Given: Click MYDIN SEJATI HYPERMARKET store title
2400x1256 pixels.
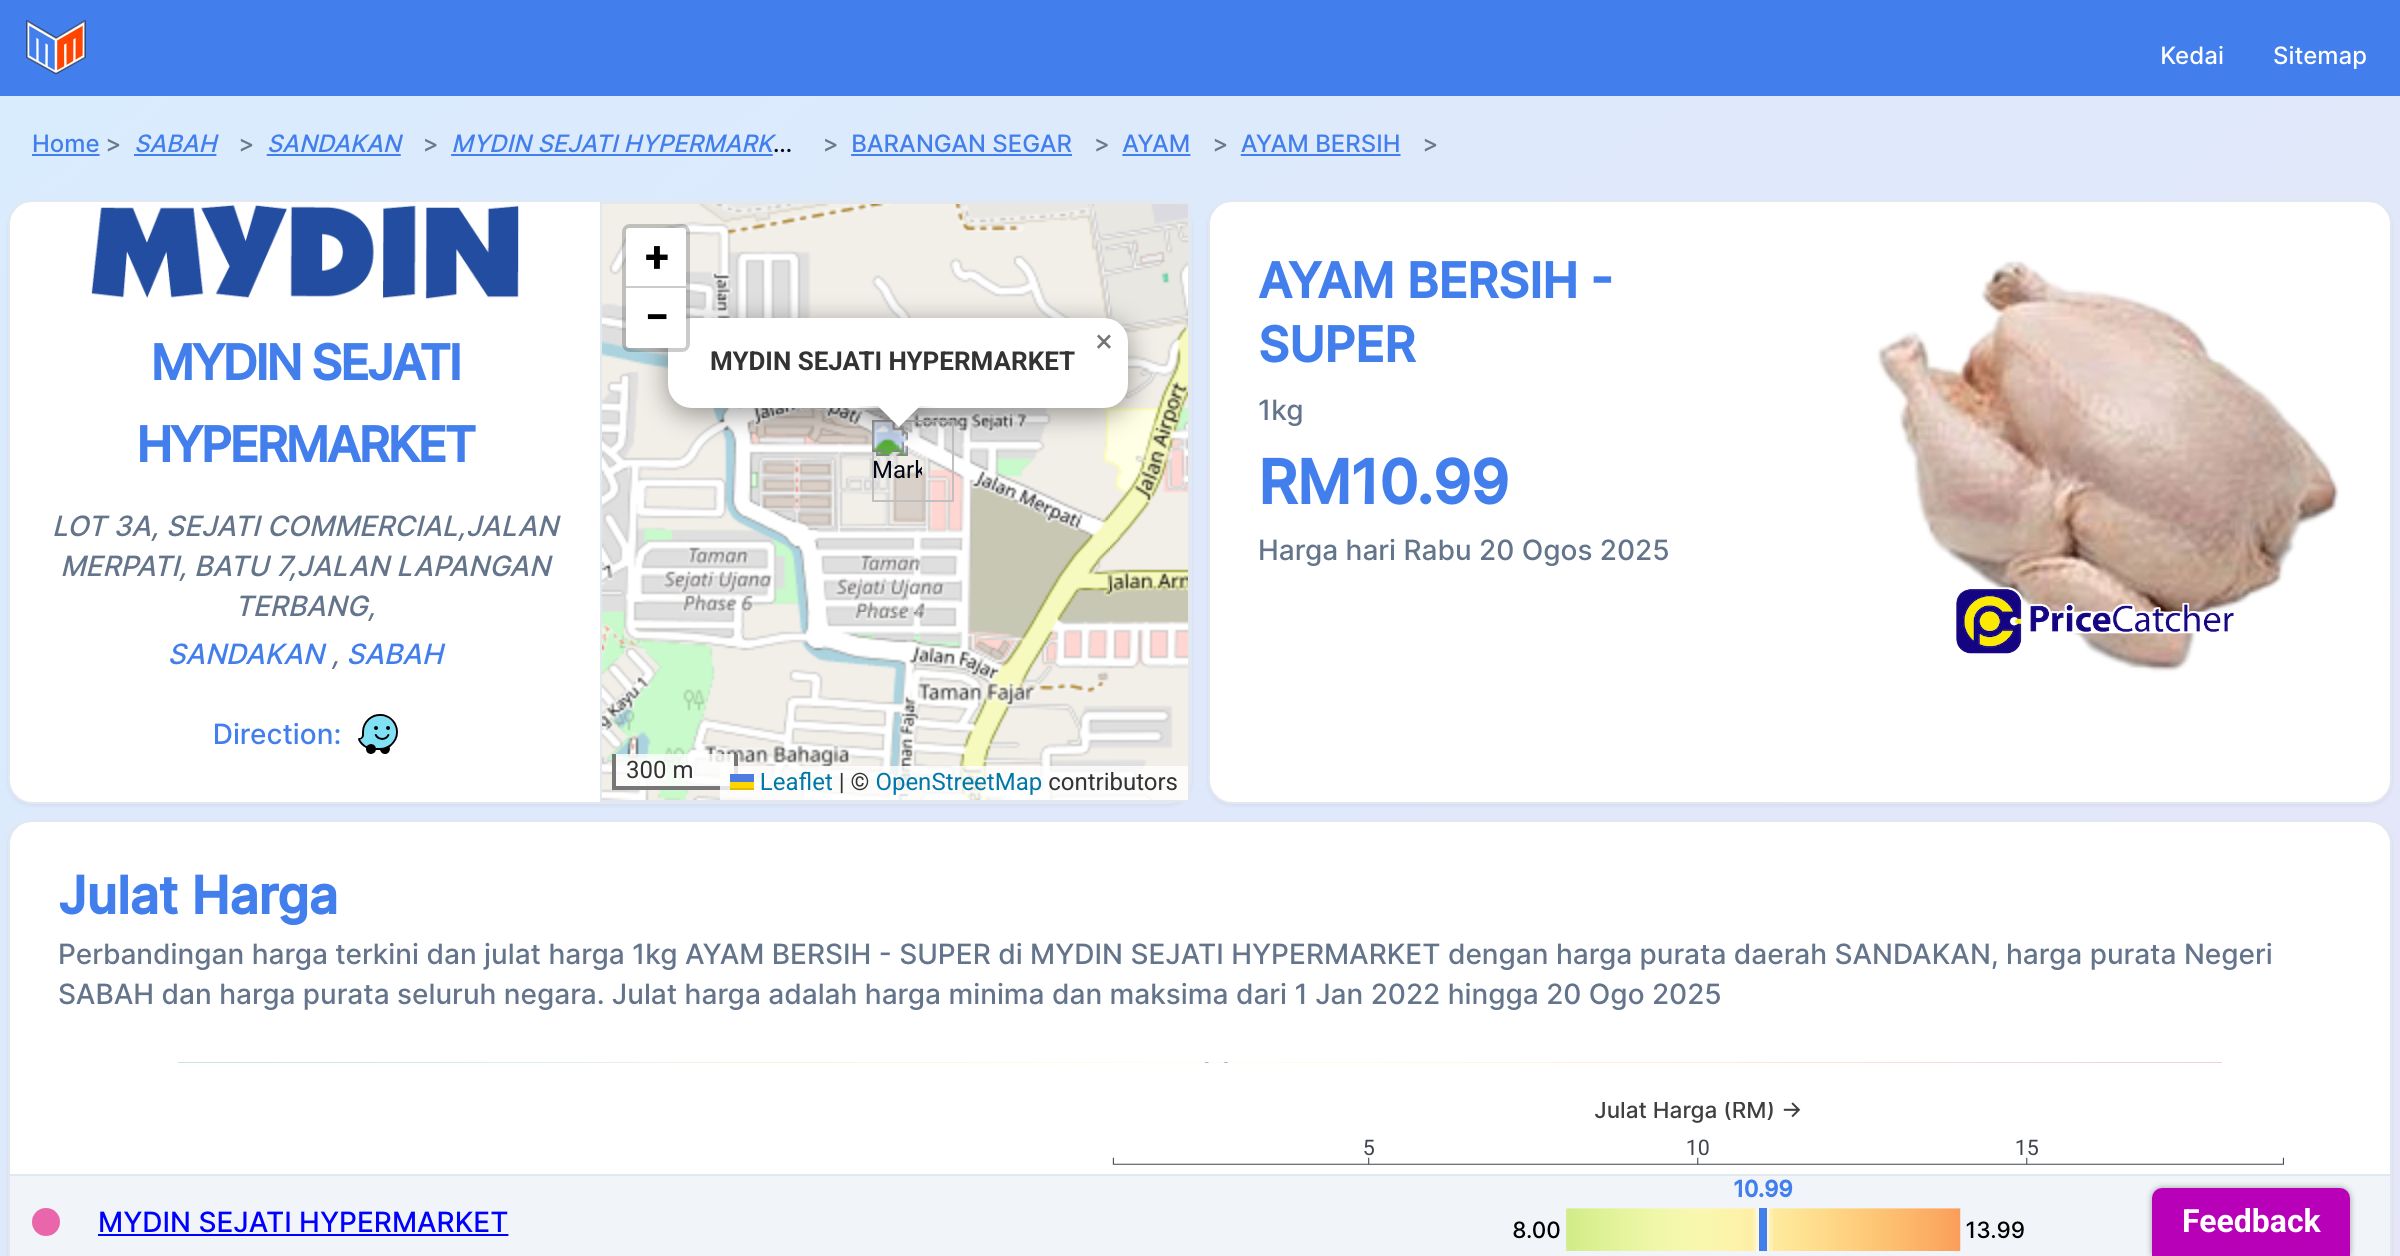Looking at the screenshot, I should 305,403.
